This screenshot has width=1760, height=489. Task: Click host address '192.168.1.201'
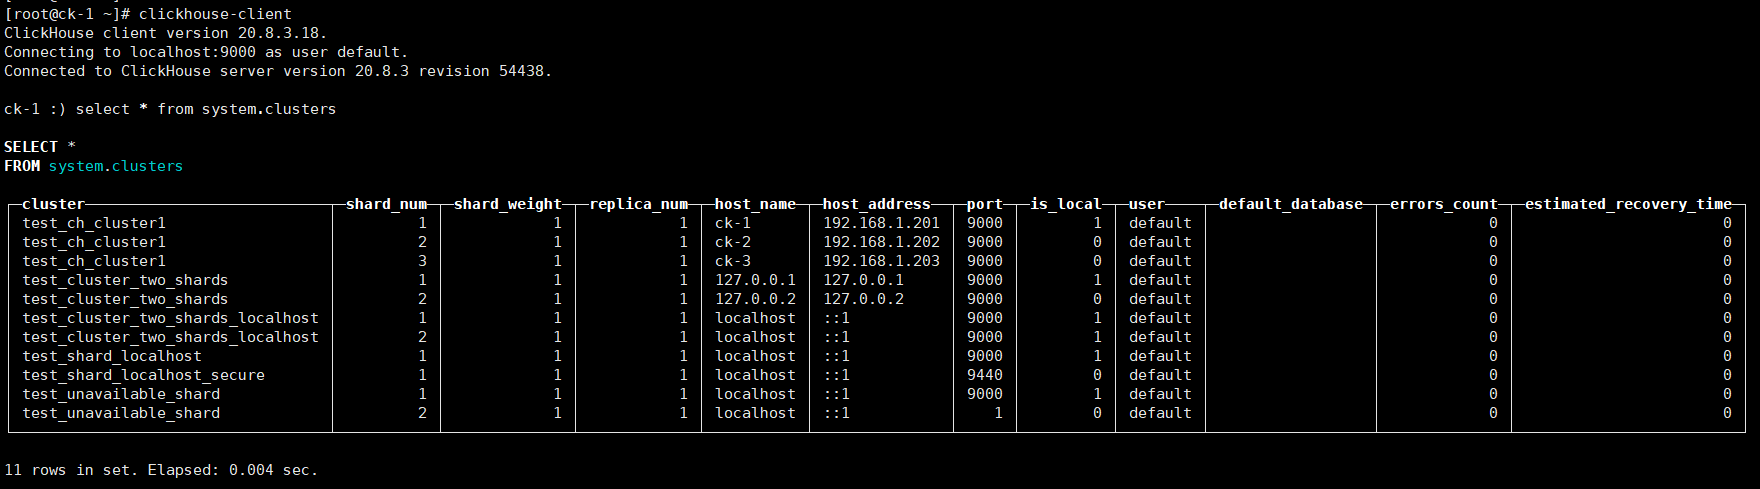881,223
